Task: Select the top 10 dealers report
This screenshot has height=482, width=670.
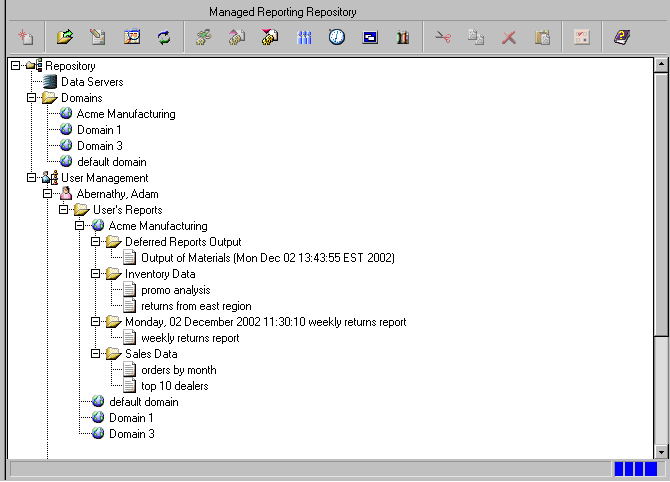Action: pos(175,386)
